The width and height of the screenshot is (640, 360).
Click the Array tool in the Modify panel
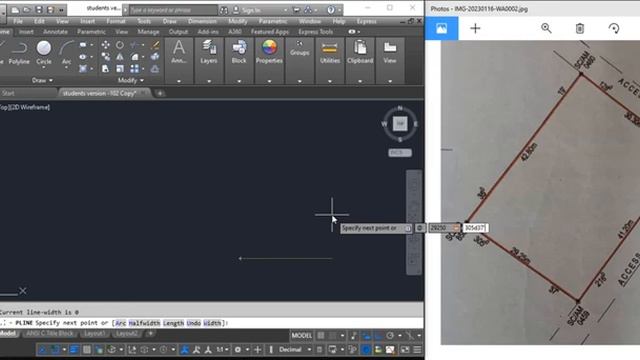click(135, 69)
